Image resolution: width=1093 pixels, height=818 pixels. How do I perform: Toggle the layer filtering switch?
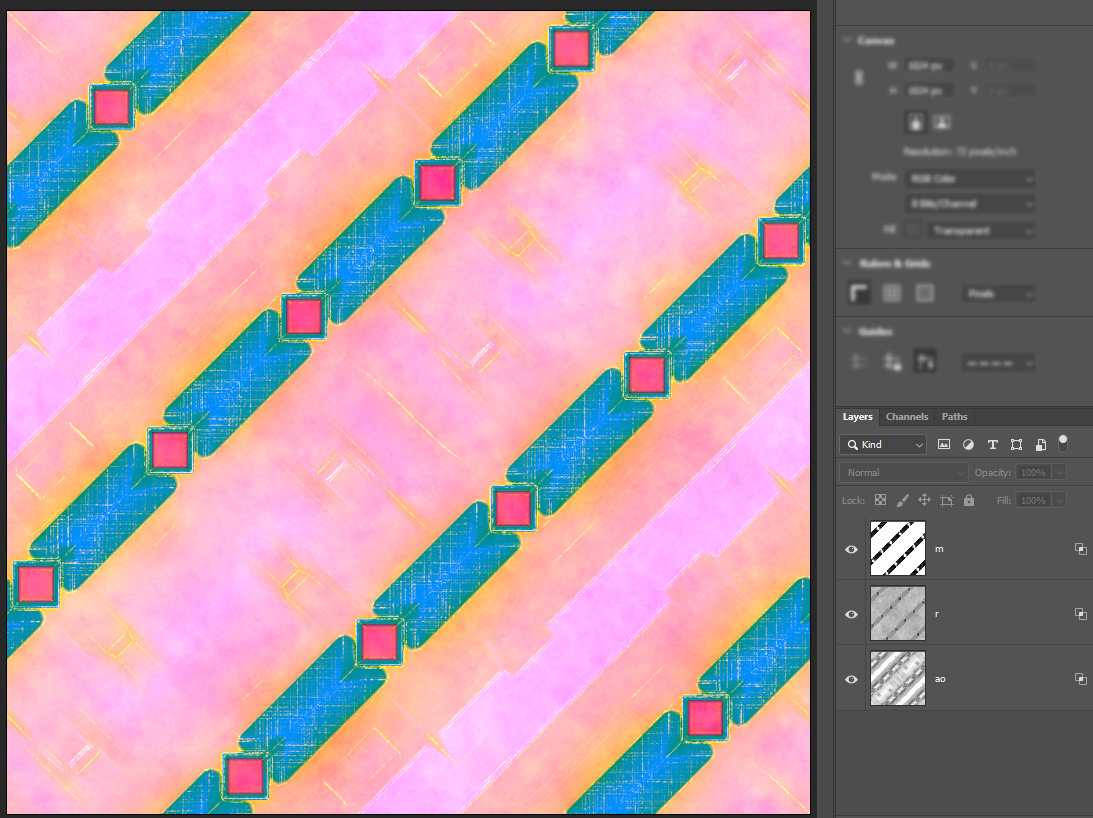1063,442
